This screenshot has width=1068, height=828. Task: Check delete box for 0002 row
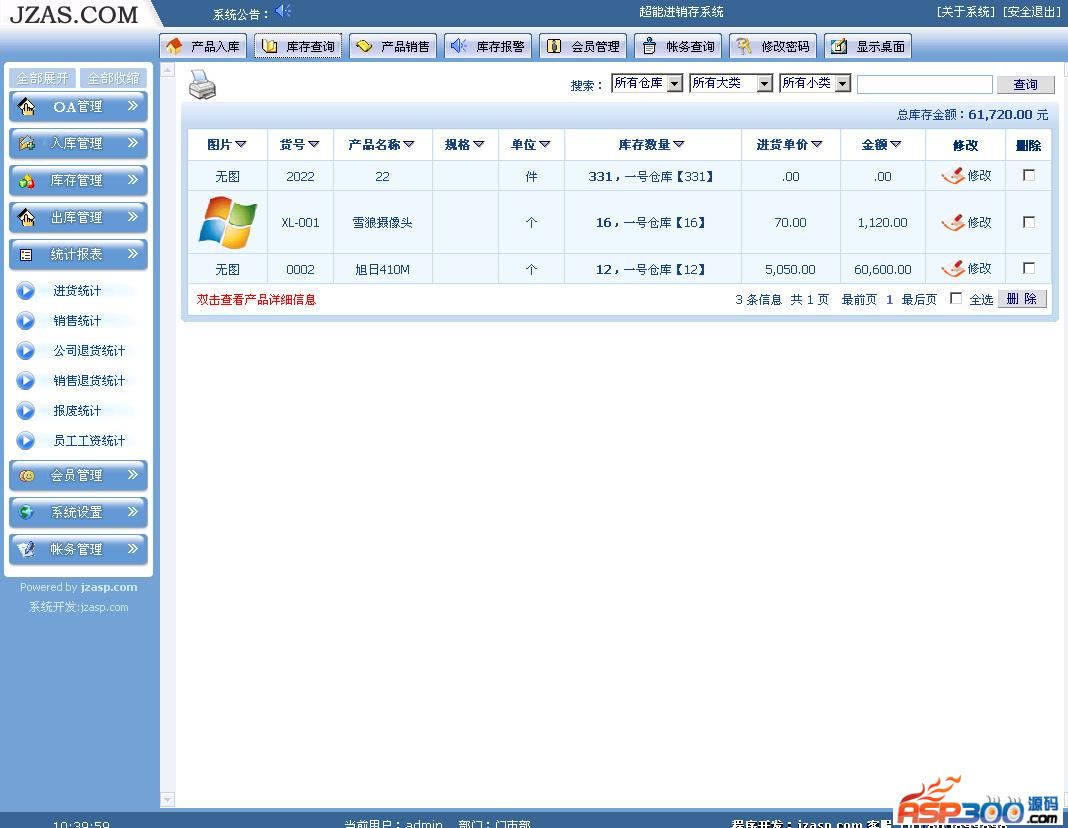(1028, 268)
